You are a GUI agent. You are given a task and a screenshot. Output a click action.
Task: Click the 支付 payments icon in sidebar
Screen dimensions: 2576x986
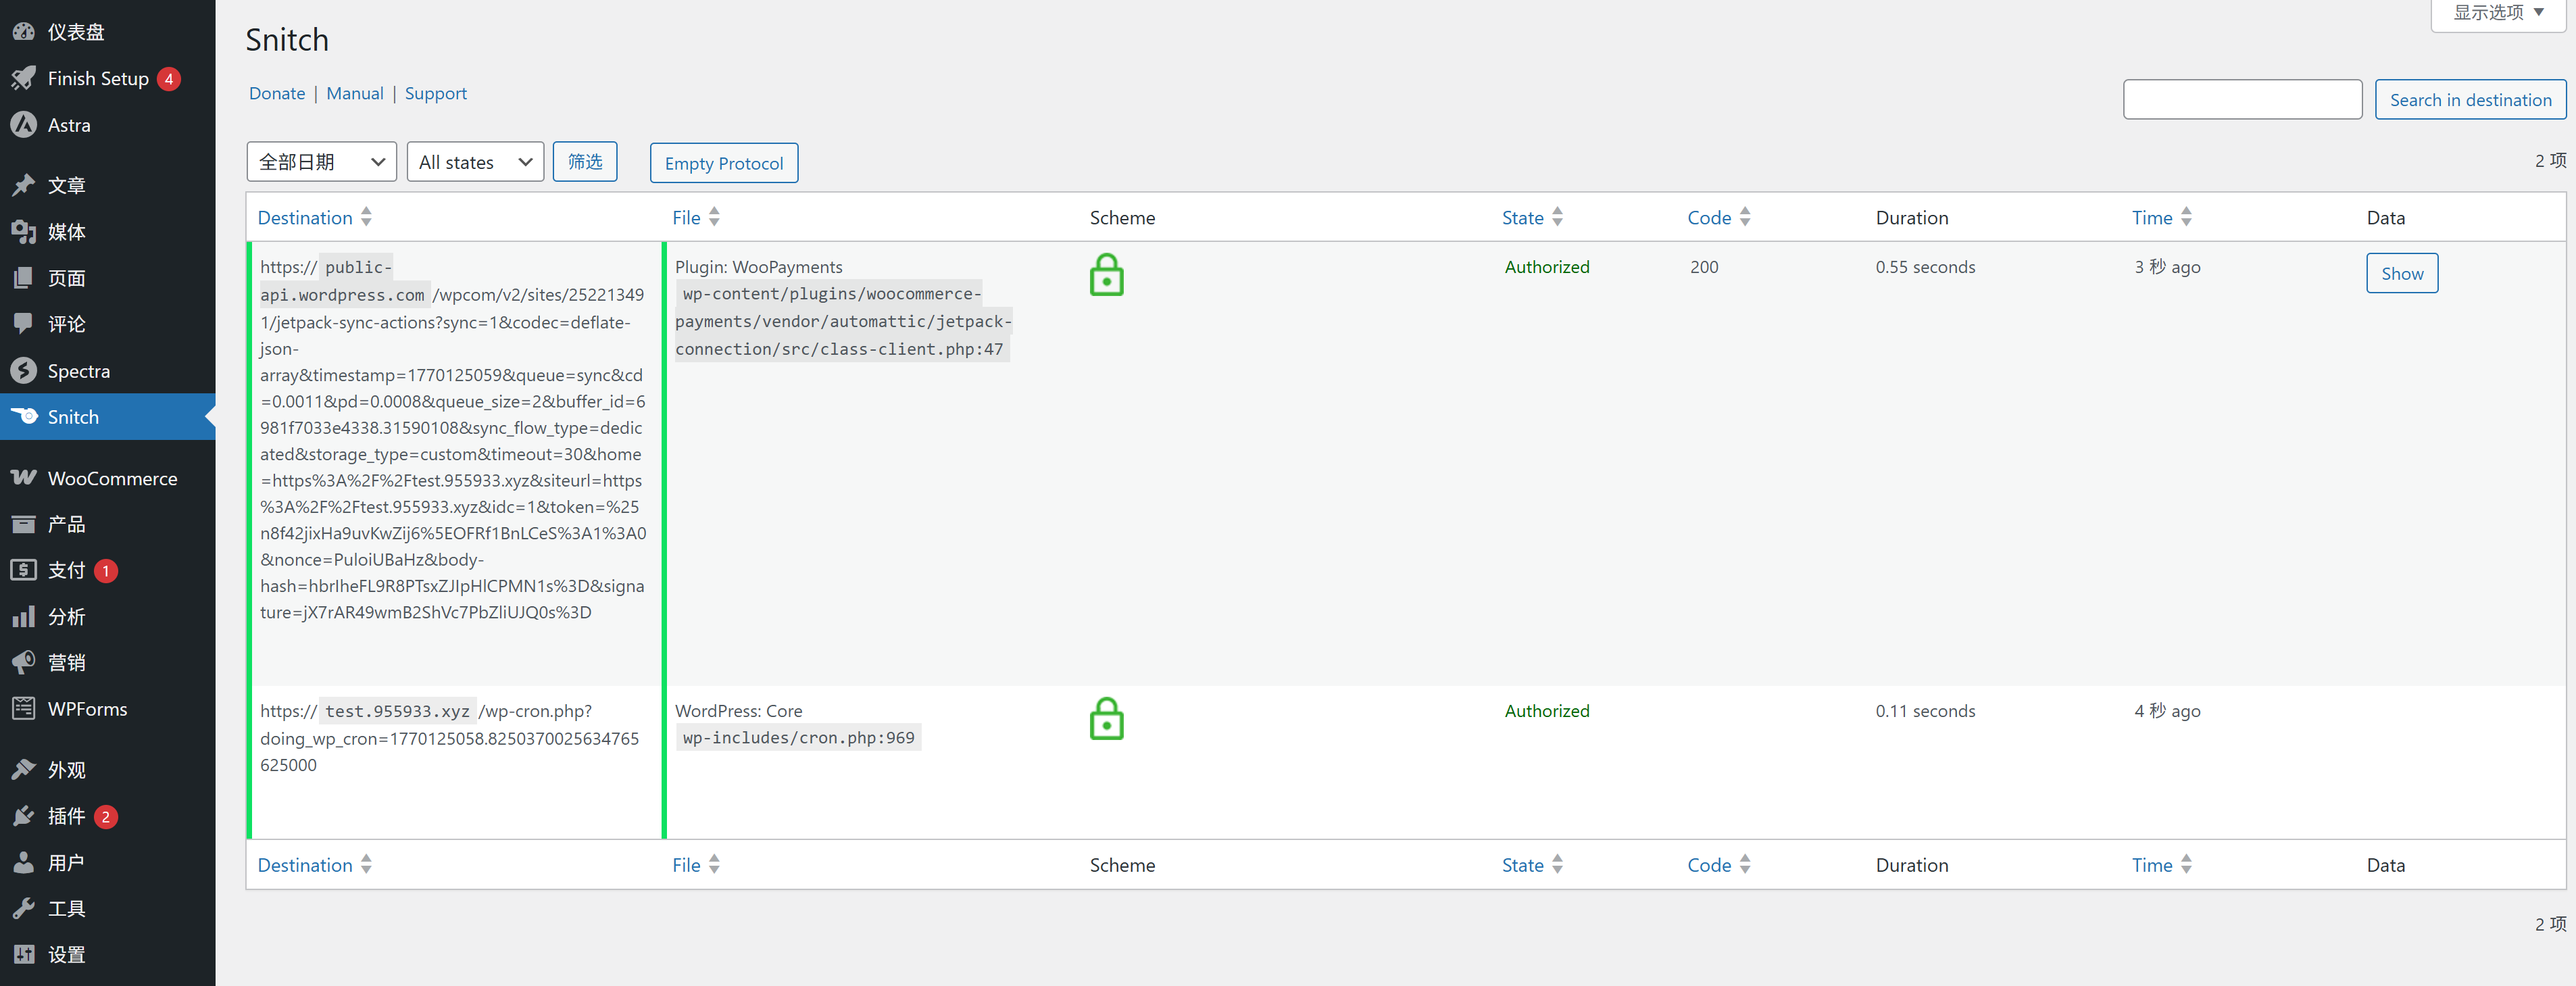23,570
